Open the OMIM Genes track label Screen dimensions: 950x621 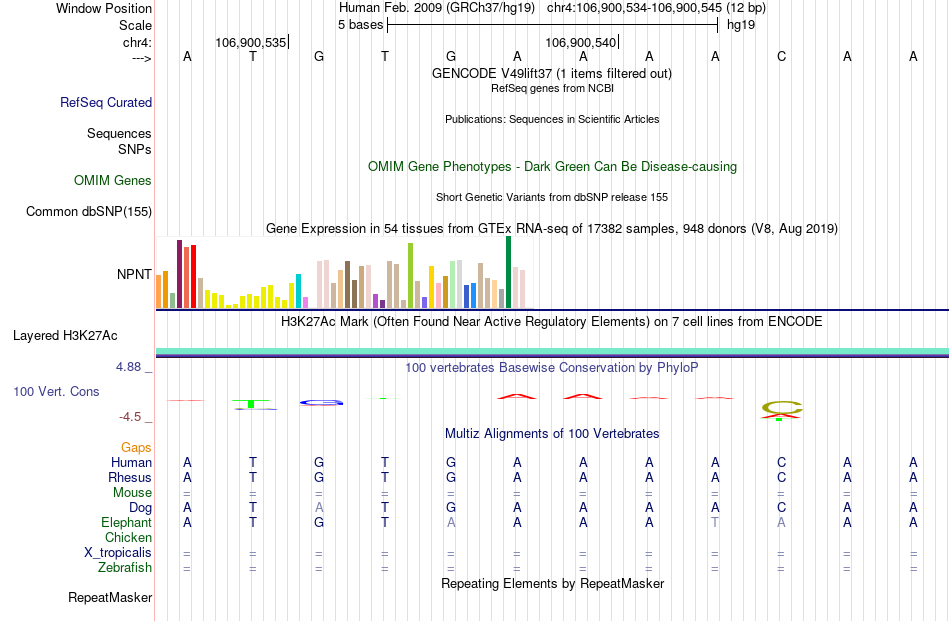113,181
